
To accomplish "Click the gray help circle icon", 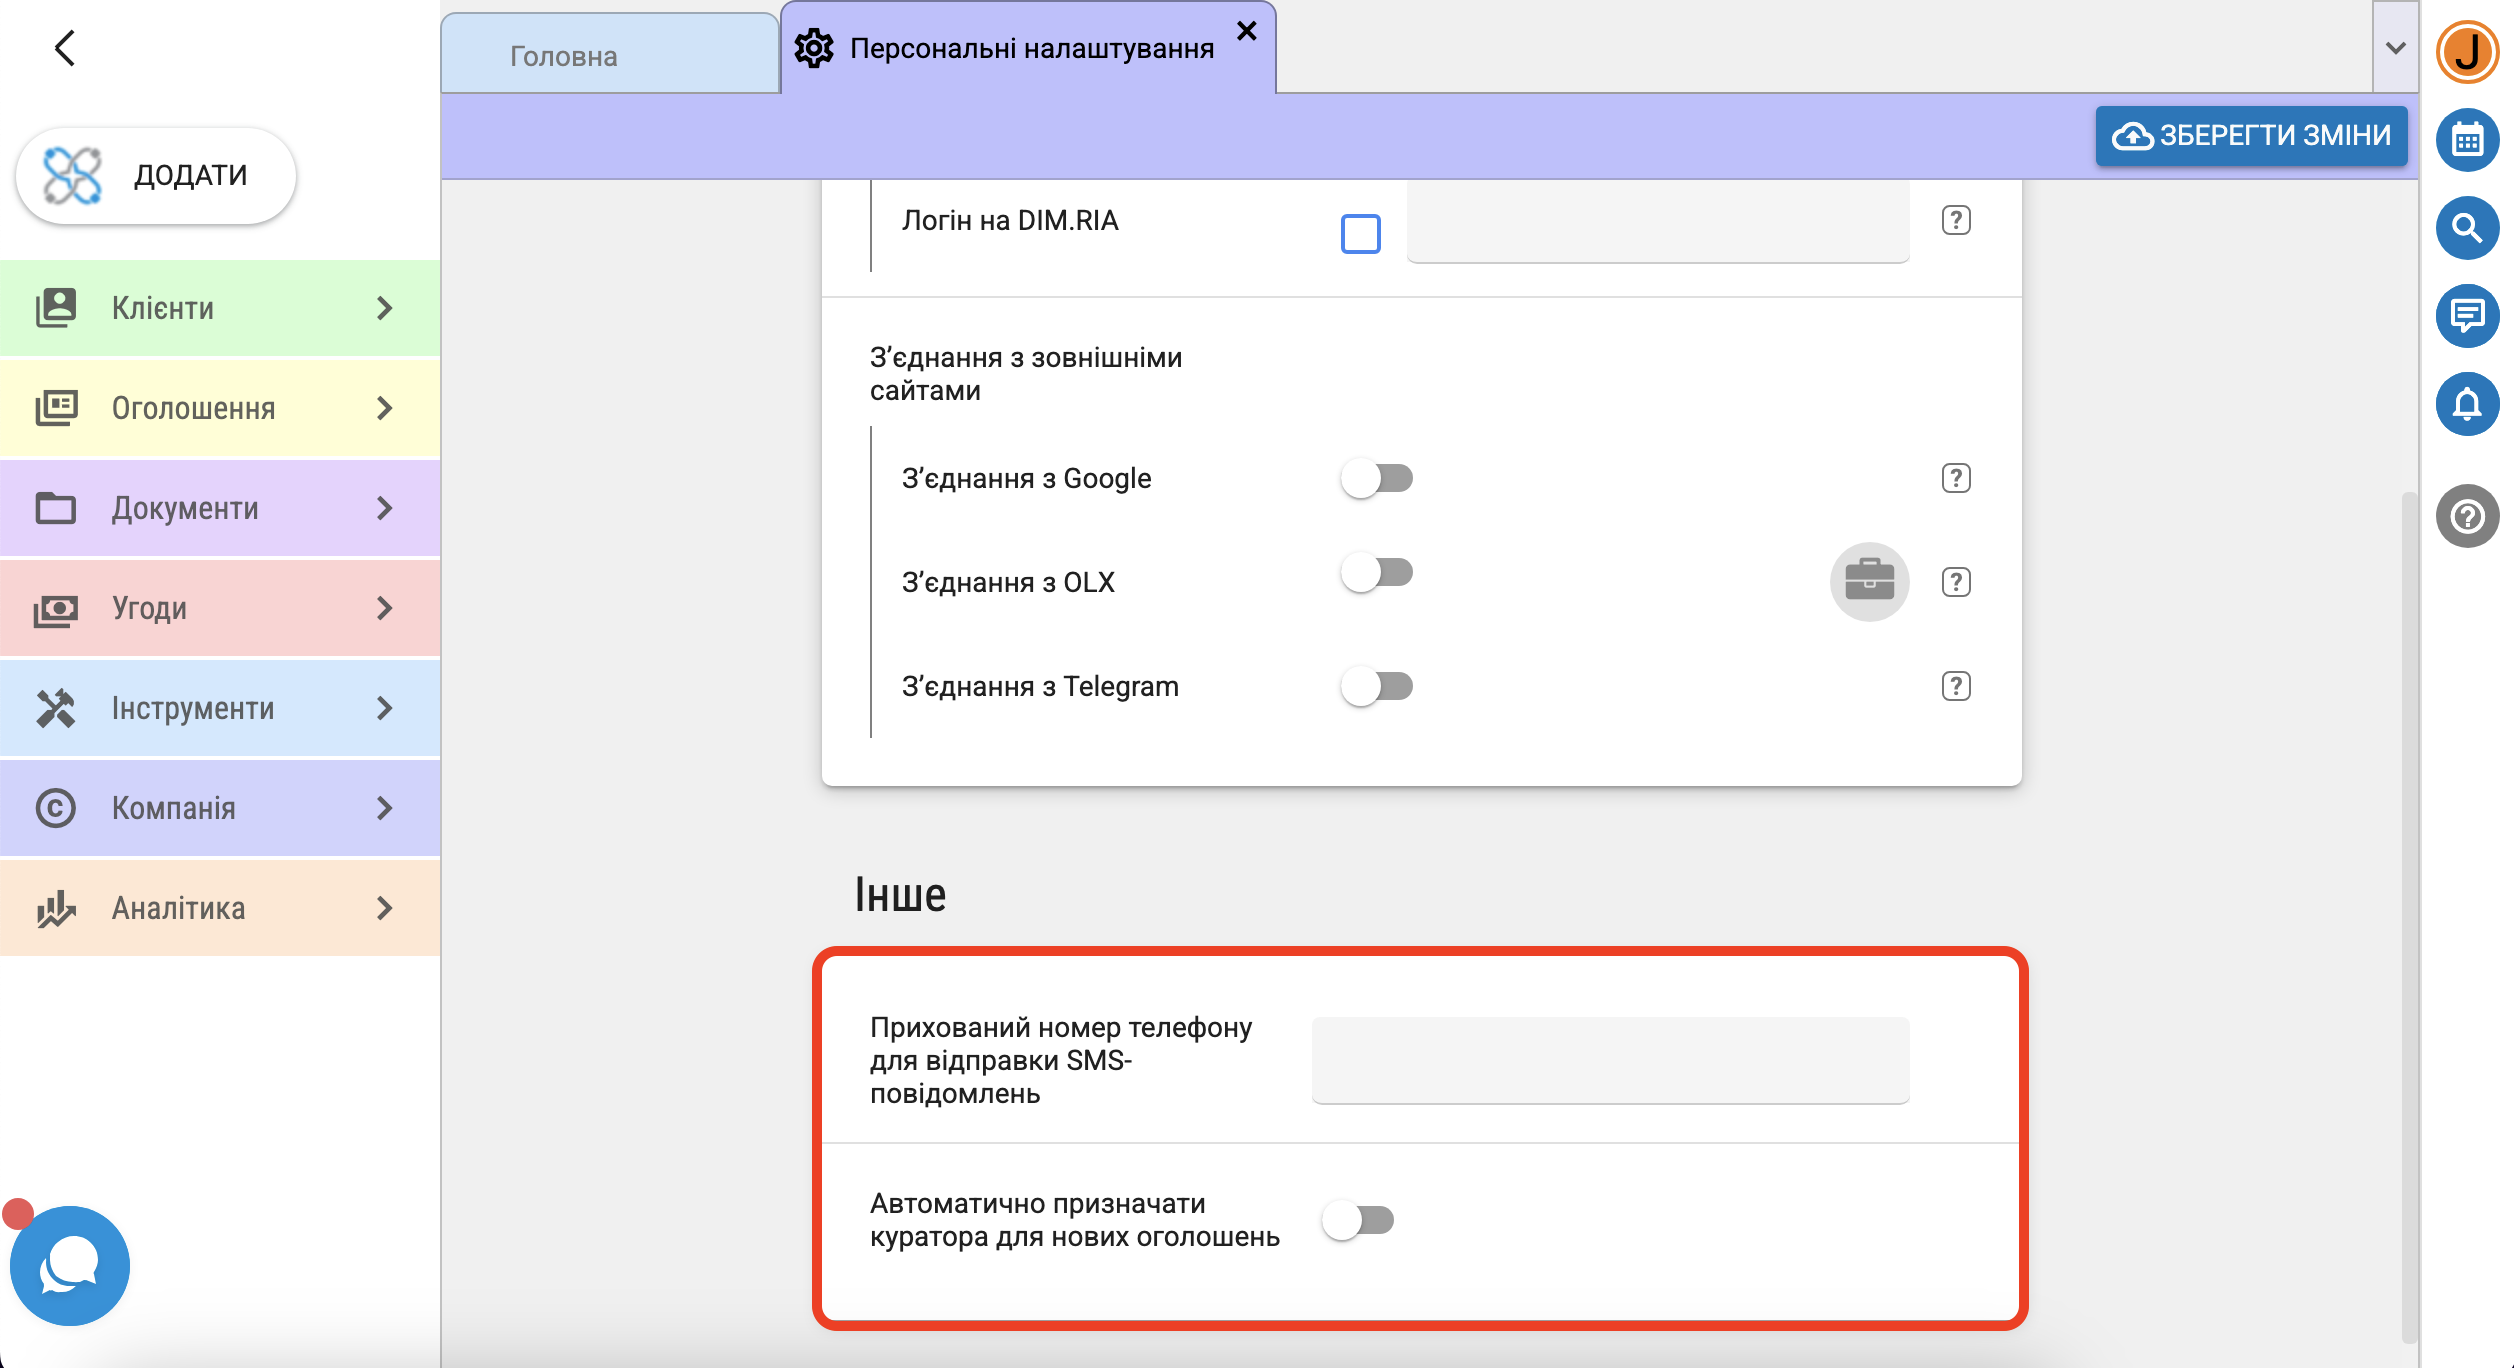I will [x=2467, y=516].
